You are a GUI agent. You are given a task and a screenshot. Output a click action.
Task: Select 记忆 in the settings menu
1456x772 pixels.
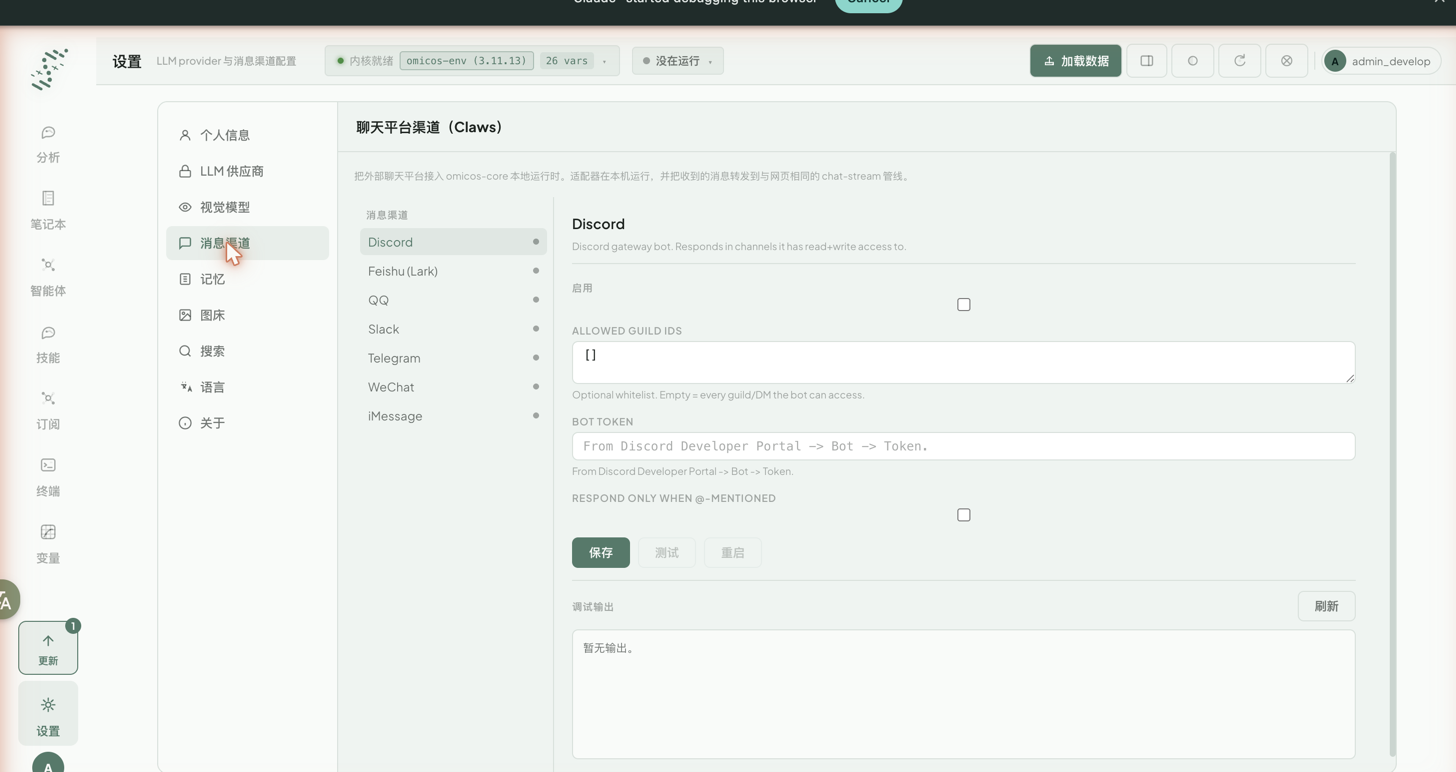click(247, 279)
